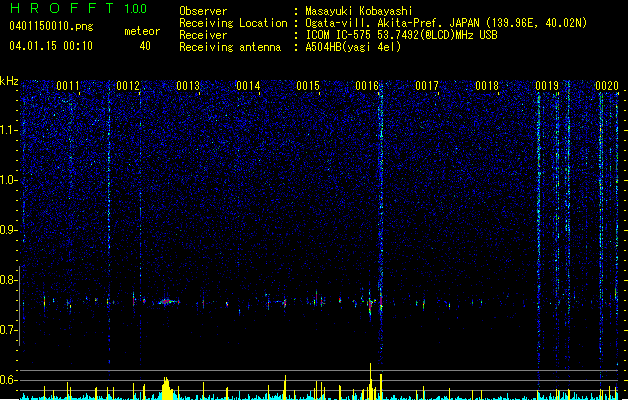Click the 0020 time marker
This screenshot has width=629, height=400.
(x=607, y=86)
